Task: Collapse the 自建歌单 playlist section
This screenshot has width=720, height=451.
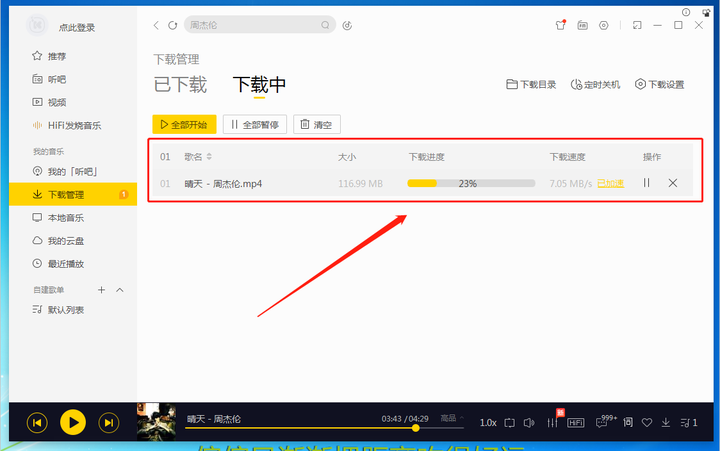Action: (120, 290)
